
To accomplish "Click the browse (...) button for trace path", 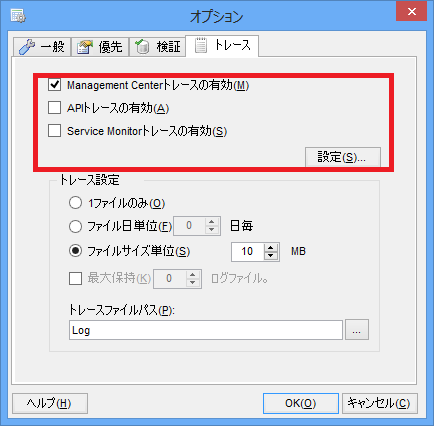I will [x=357, y=330].
